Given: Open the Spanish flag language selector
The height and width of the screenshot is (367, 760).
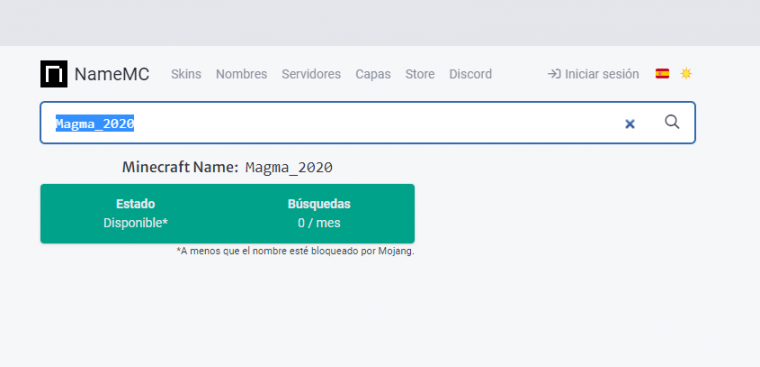Looking at the screenshot, I should tap(662, 74).
